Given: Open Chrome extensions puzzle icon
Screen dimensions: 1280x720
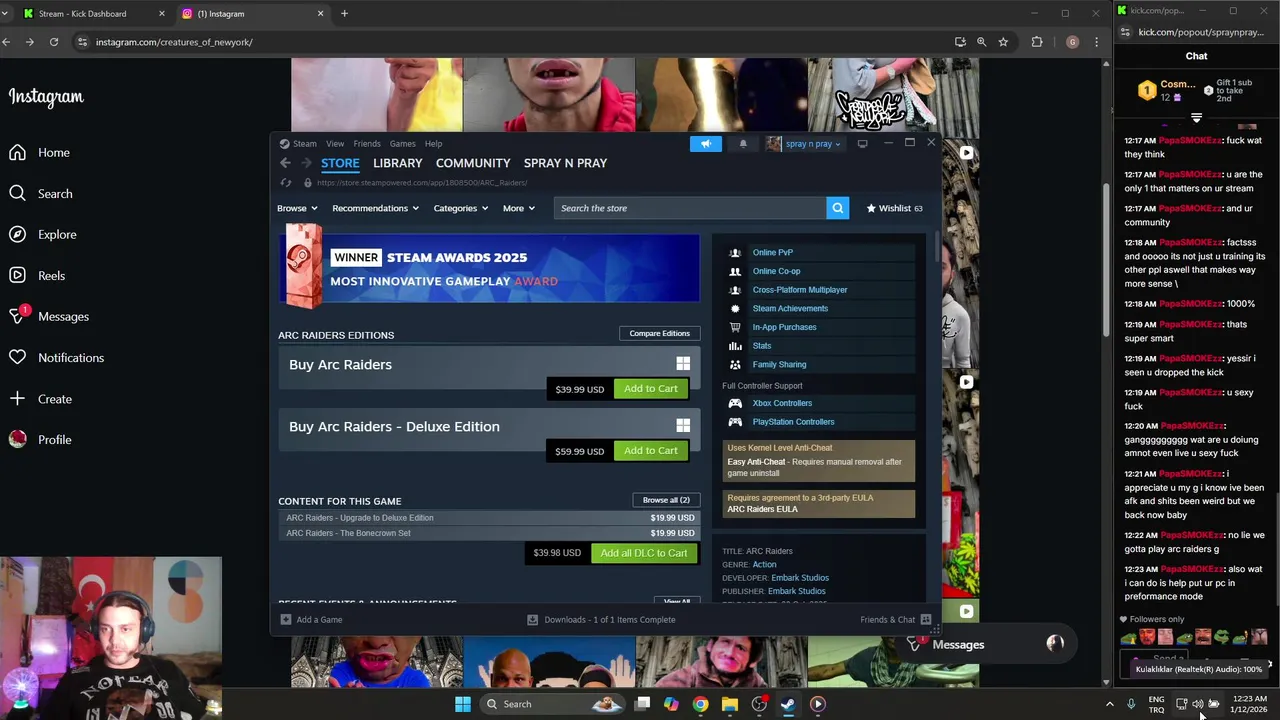Looking at the screenshot, I should [x=1037, y=42].
